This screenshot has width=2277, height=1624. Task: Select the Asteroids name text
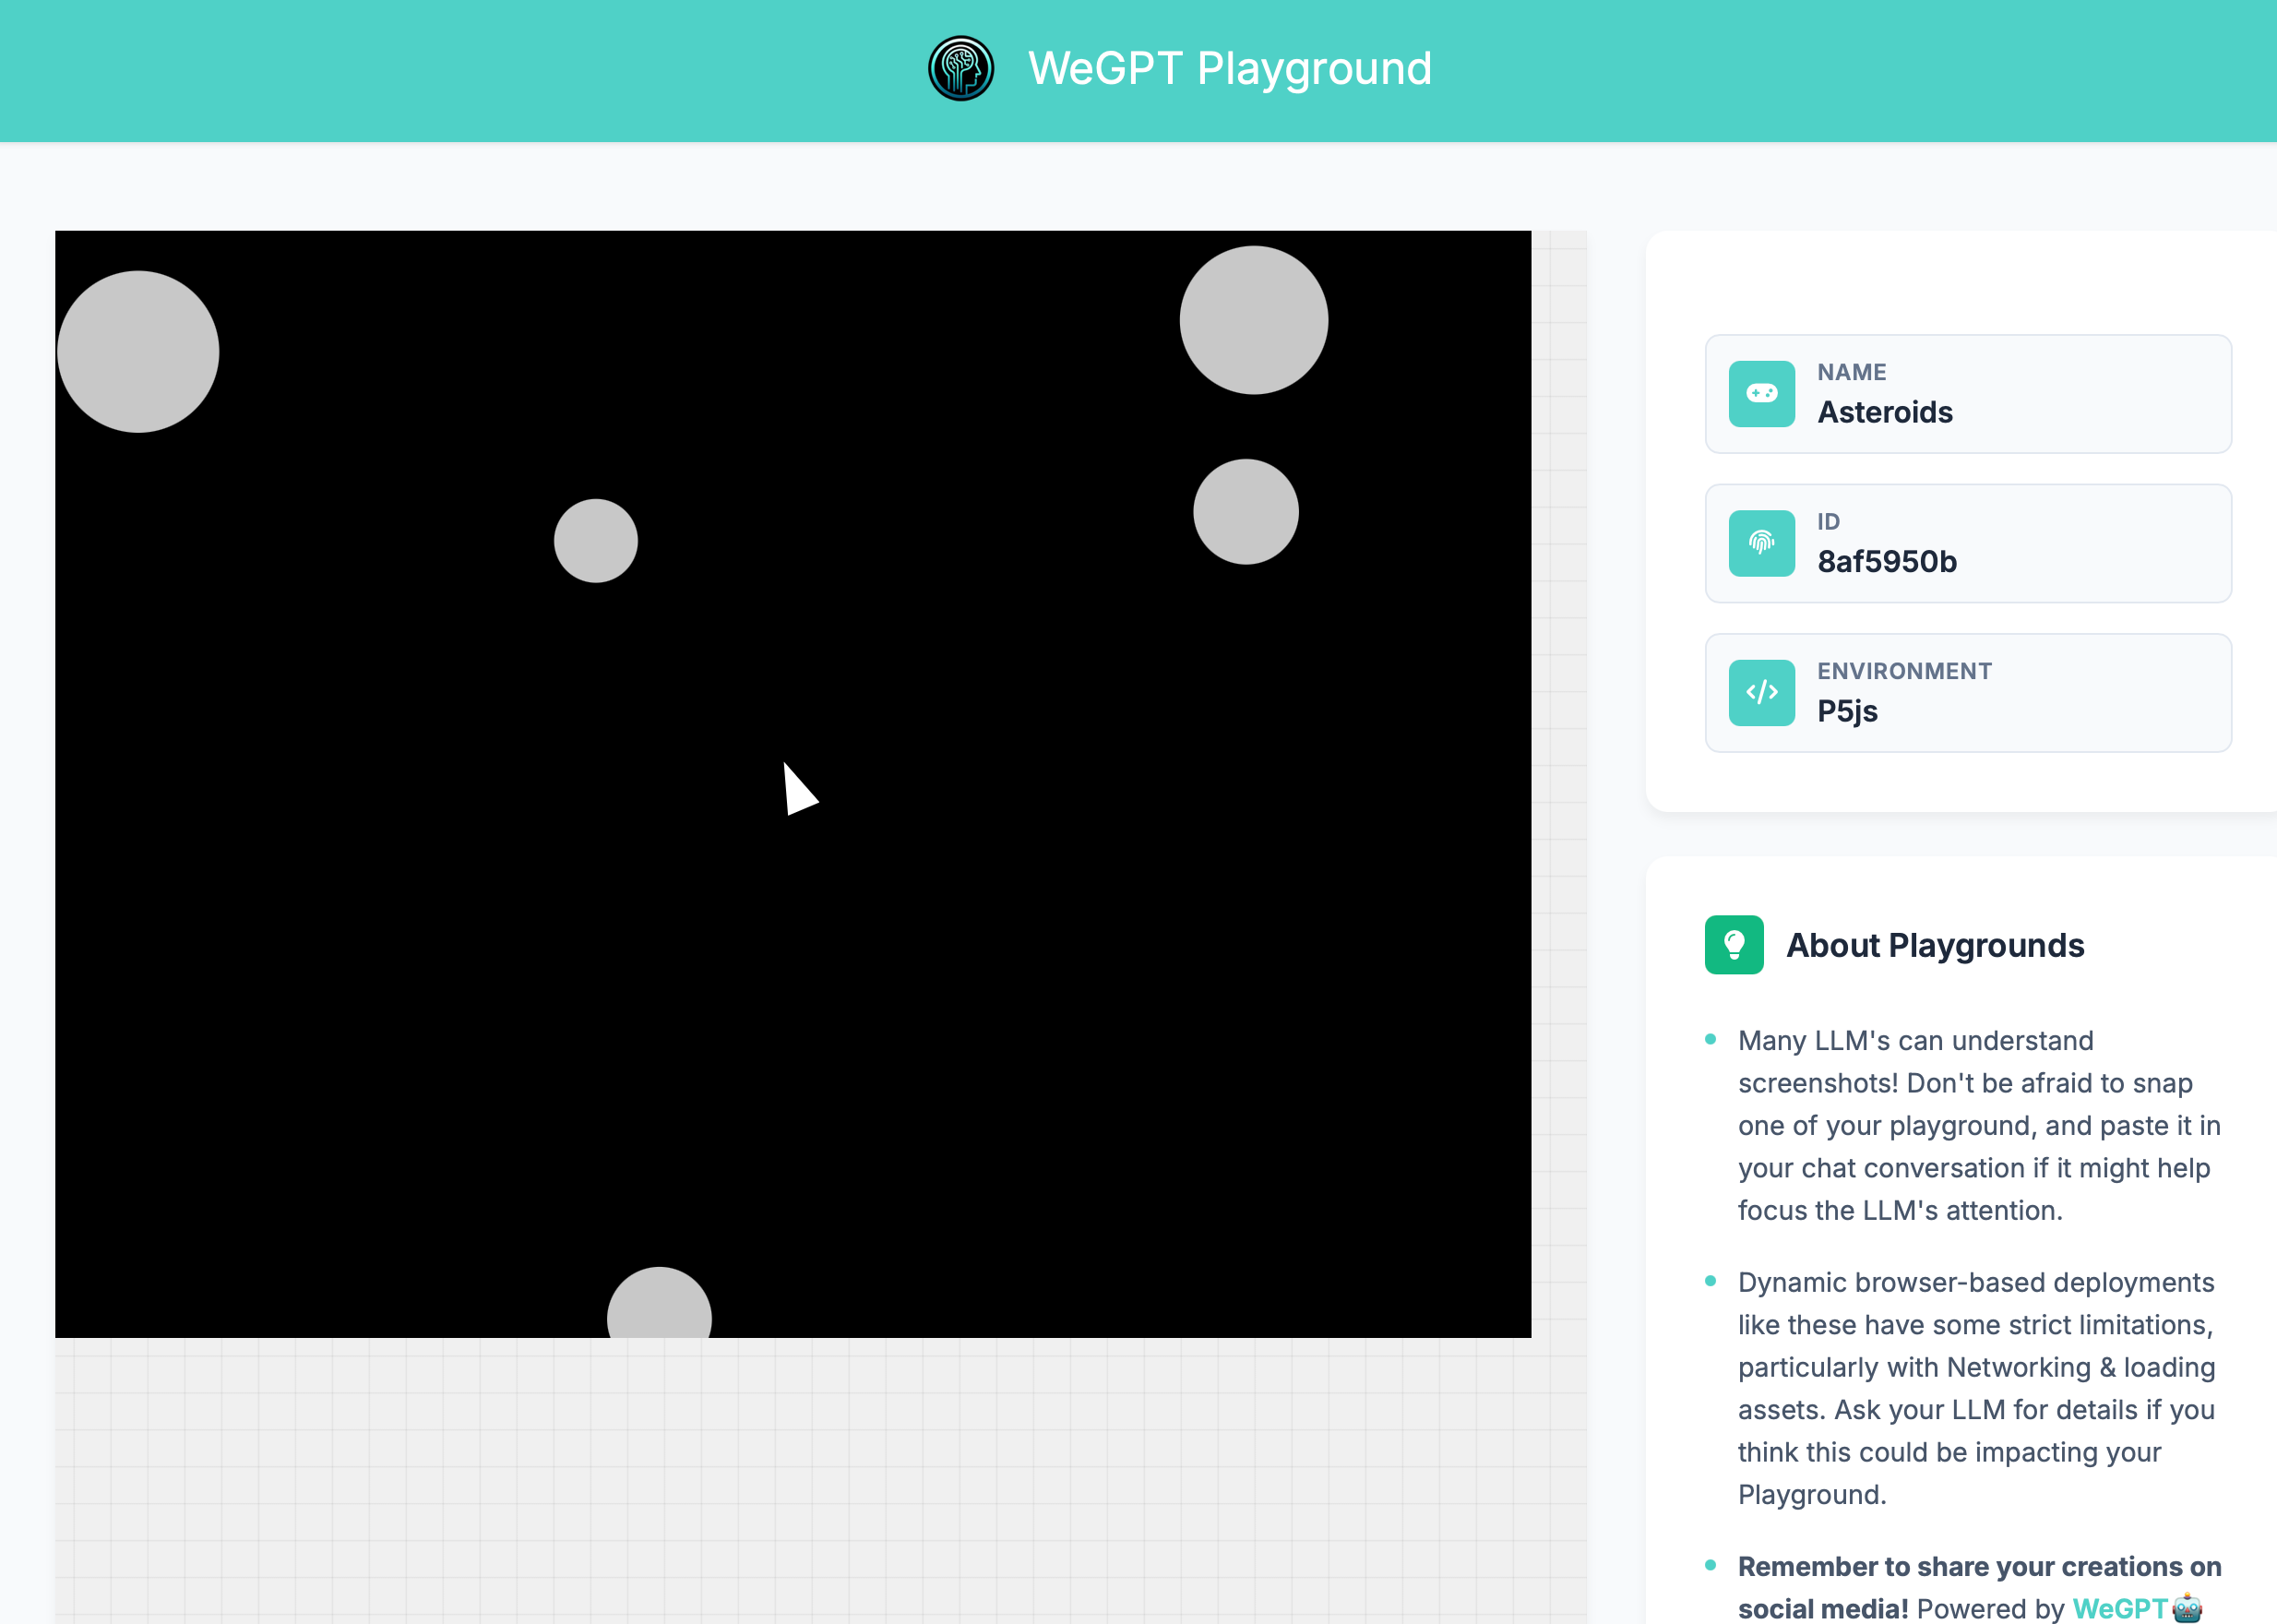click(1884, 412)
